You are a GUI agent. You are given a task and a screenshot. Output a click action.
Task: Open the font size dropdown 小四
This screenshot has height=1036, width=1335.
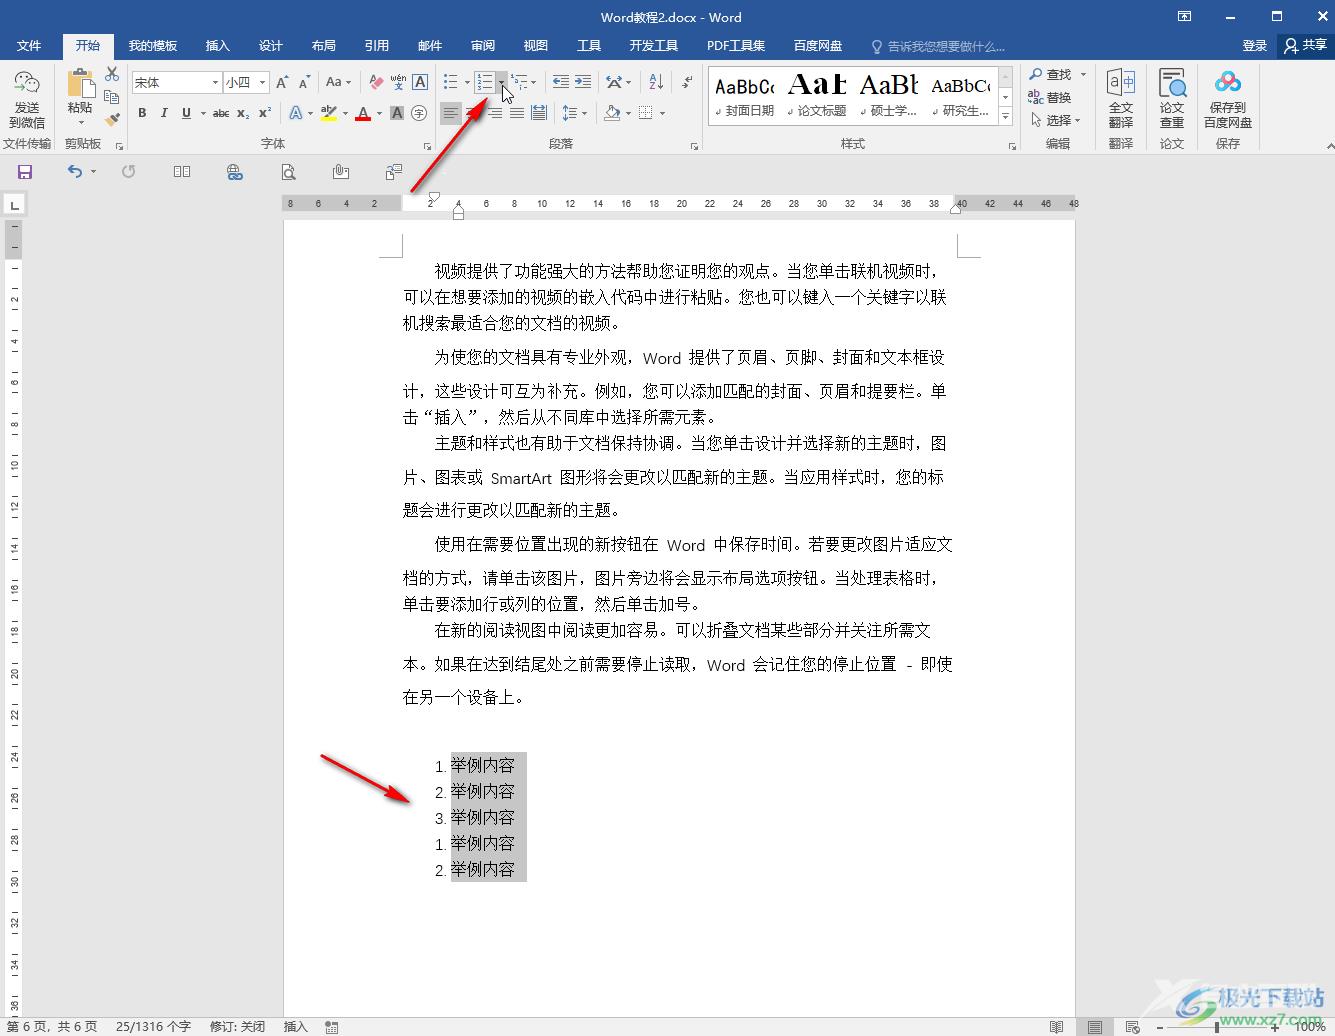(x=262, y=82)
